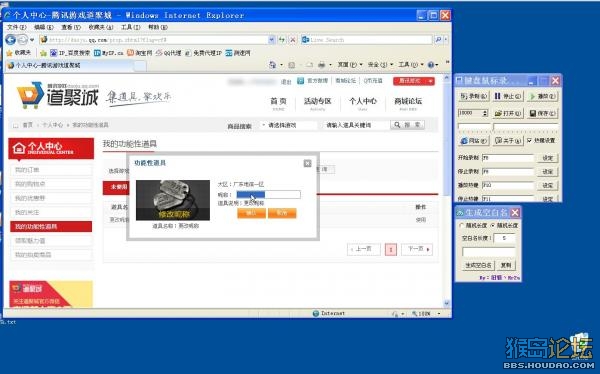Click the orange confirm button in dialog
This screenshot has height=374, width=600.
[x=251, y=213]
